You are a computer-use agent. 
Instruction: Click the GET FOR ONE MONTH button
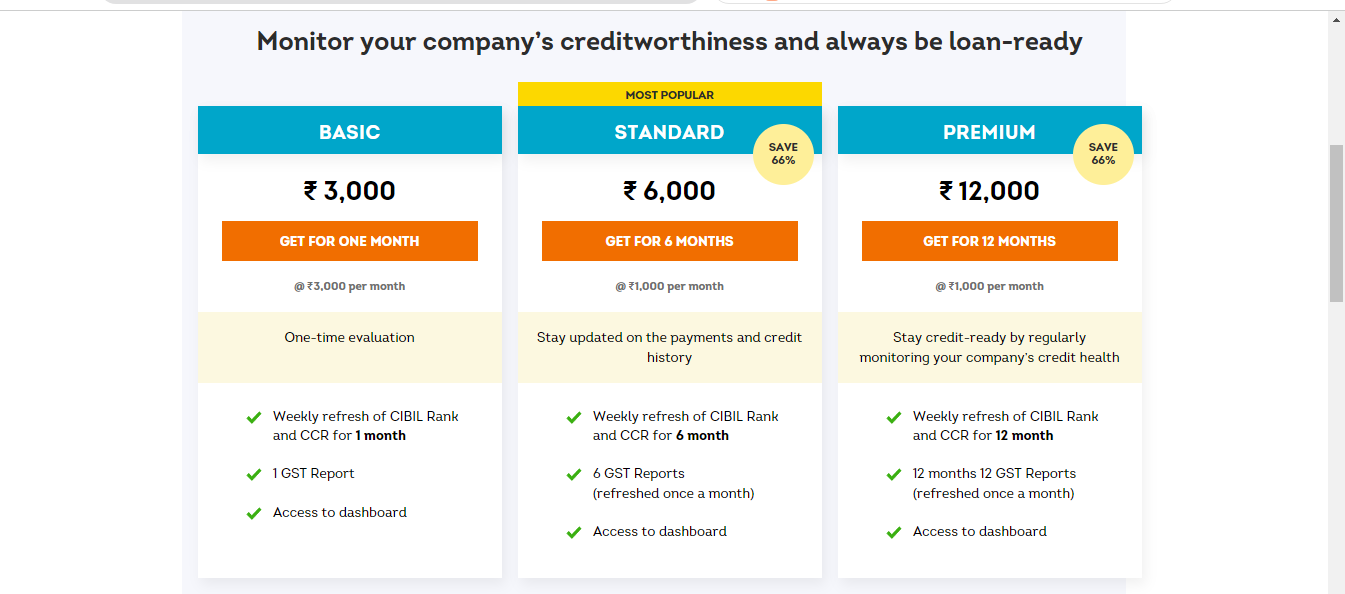349,241
